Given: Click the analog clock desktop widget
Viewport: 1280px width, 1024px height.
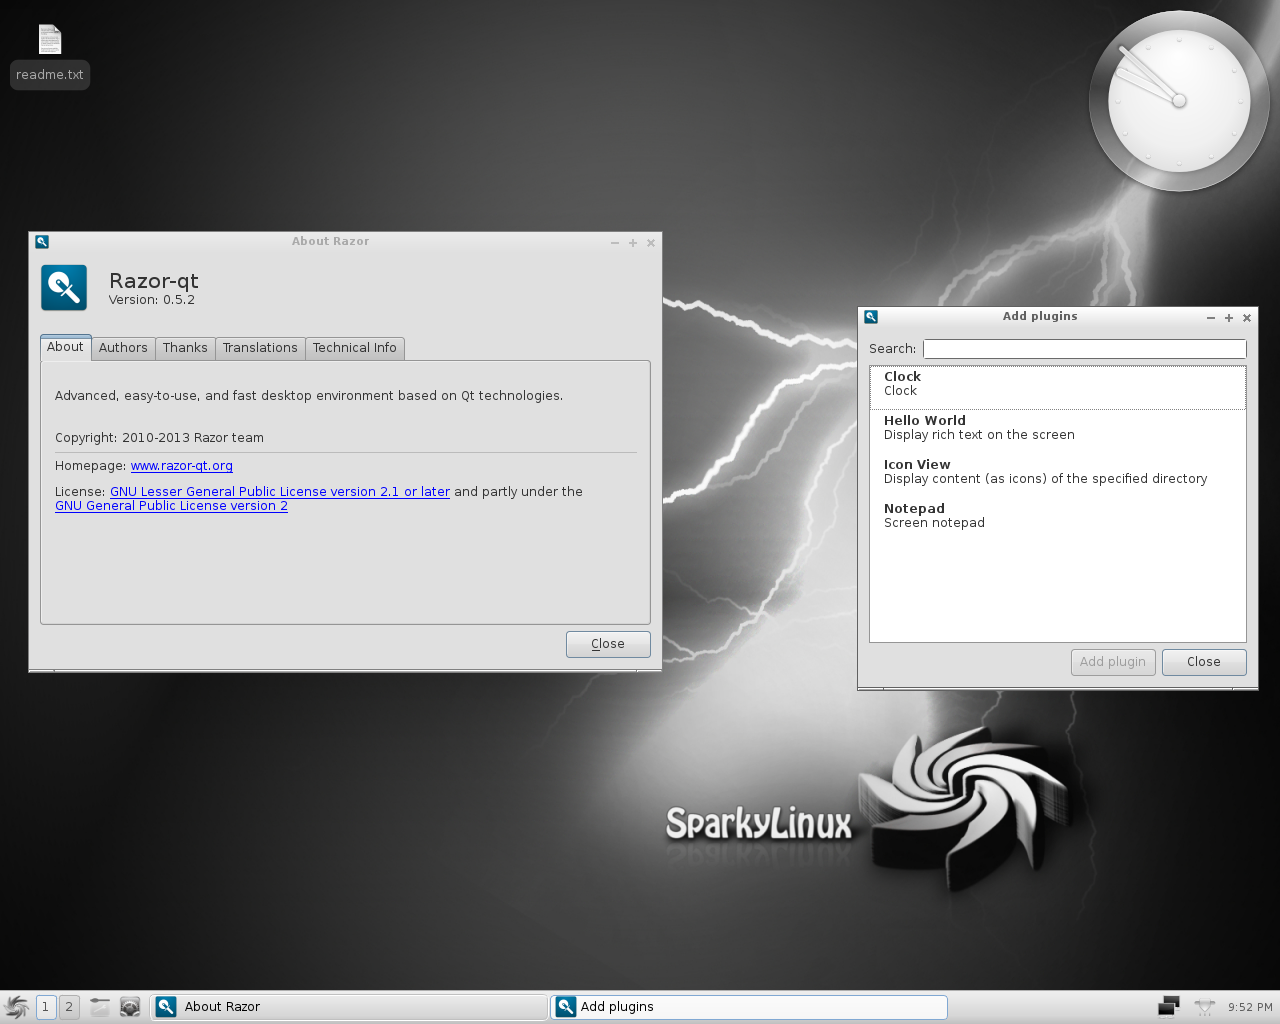Looking at the screenshot, I should 1179,101.
